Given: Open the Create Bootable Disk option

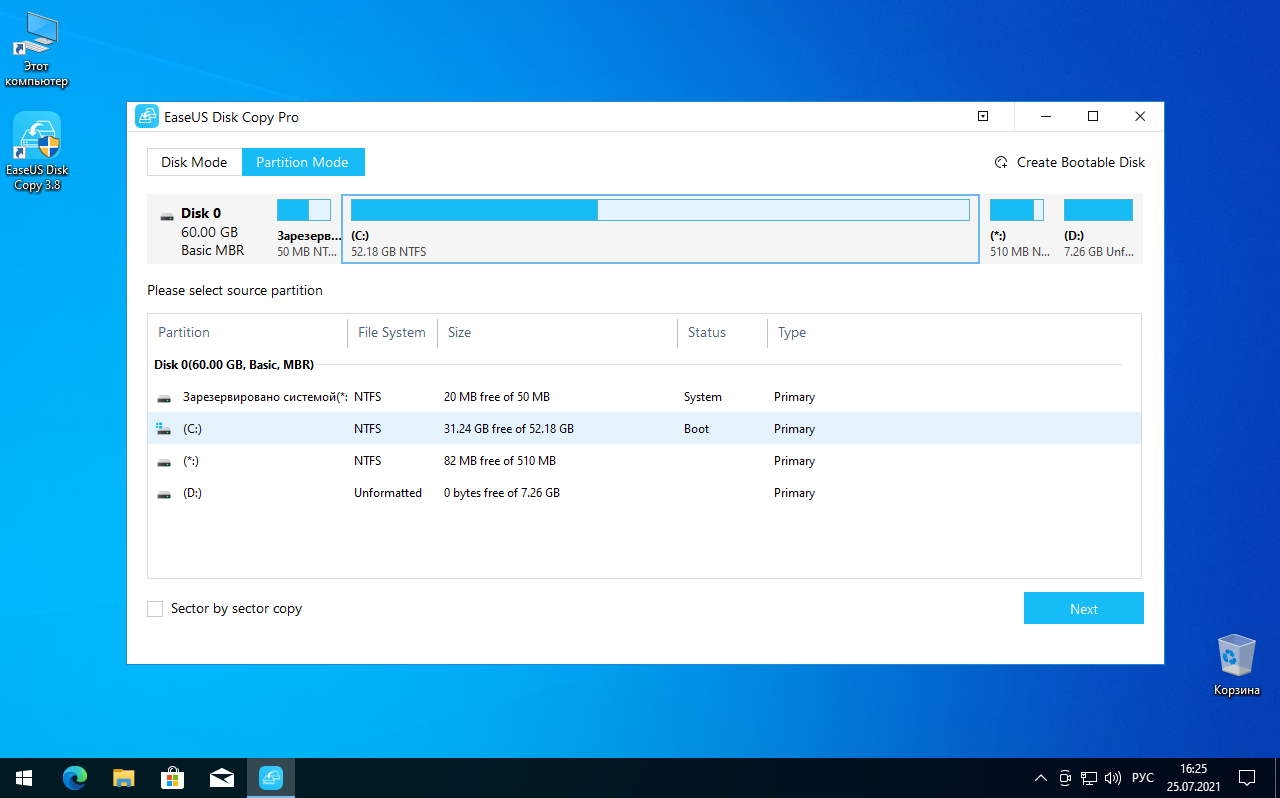Looking at the screenshot, I should point(1070,162).
